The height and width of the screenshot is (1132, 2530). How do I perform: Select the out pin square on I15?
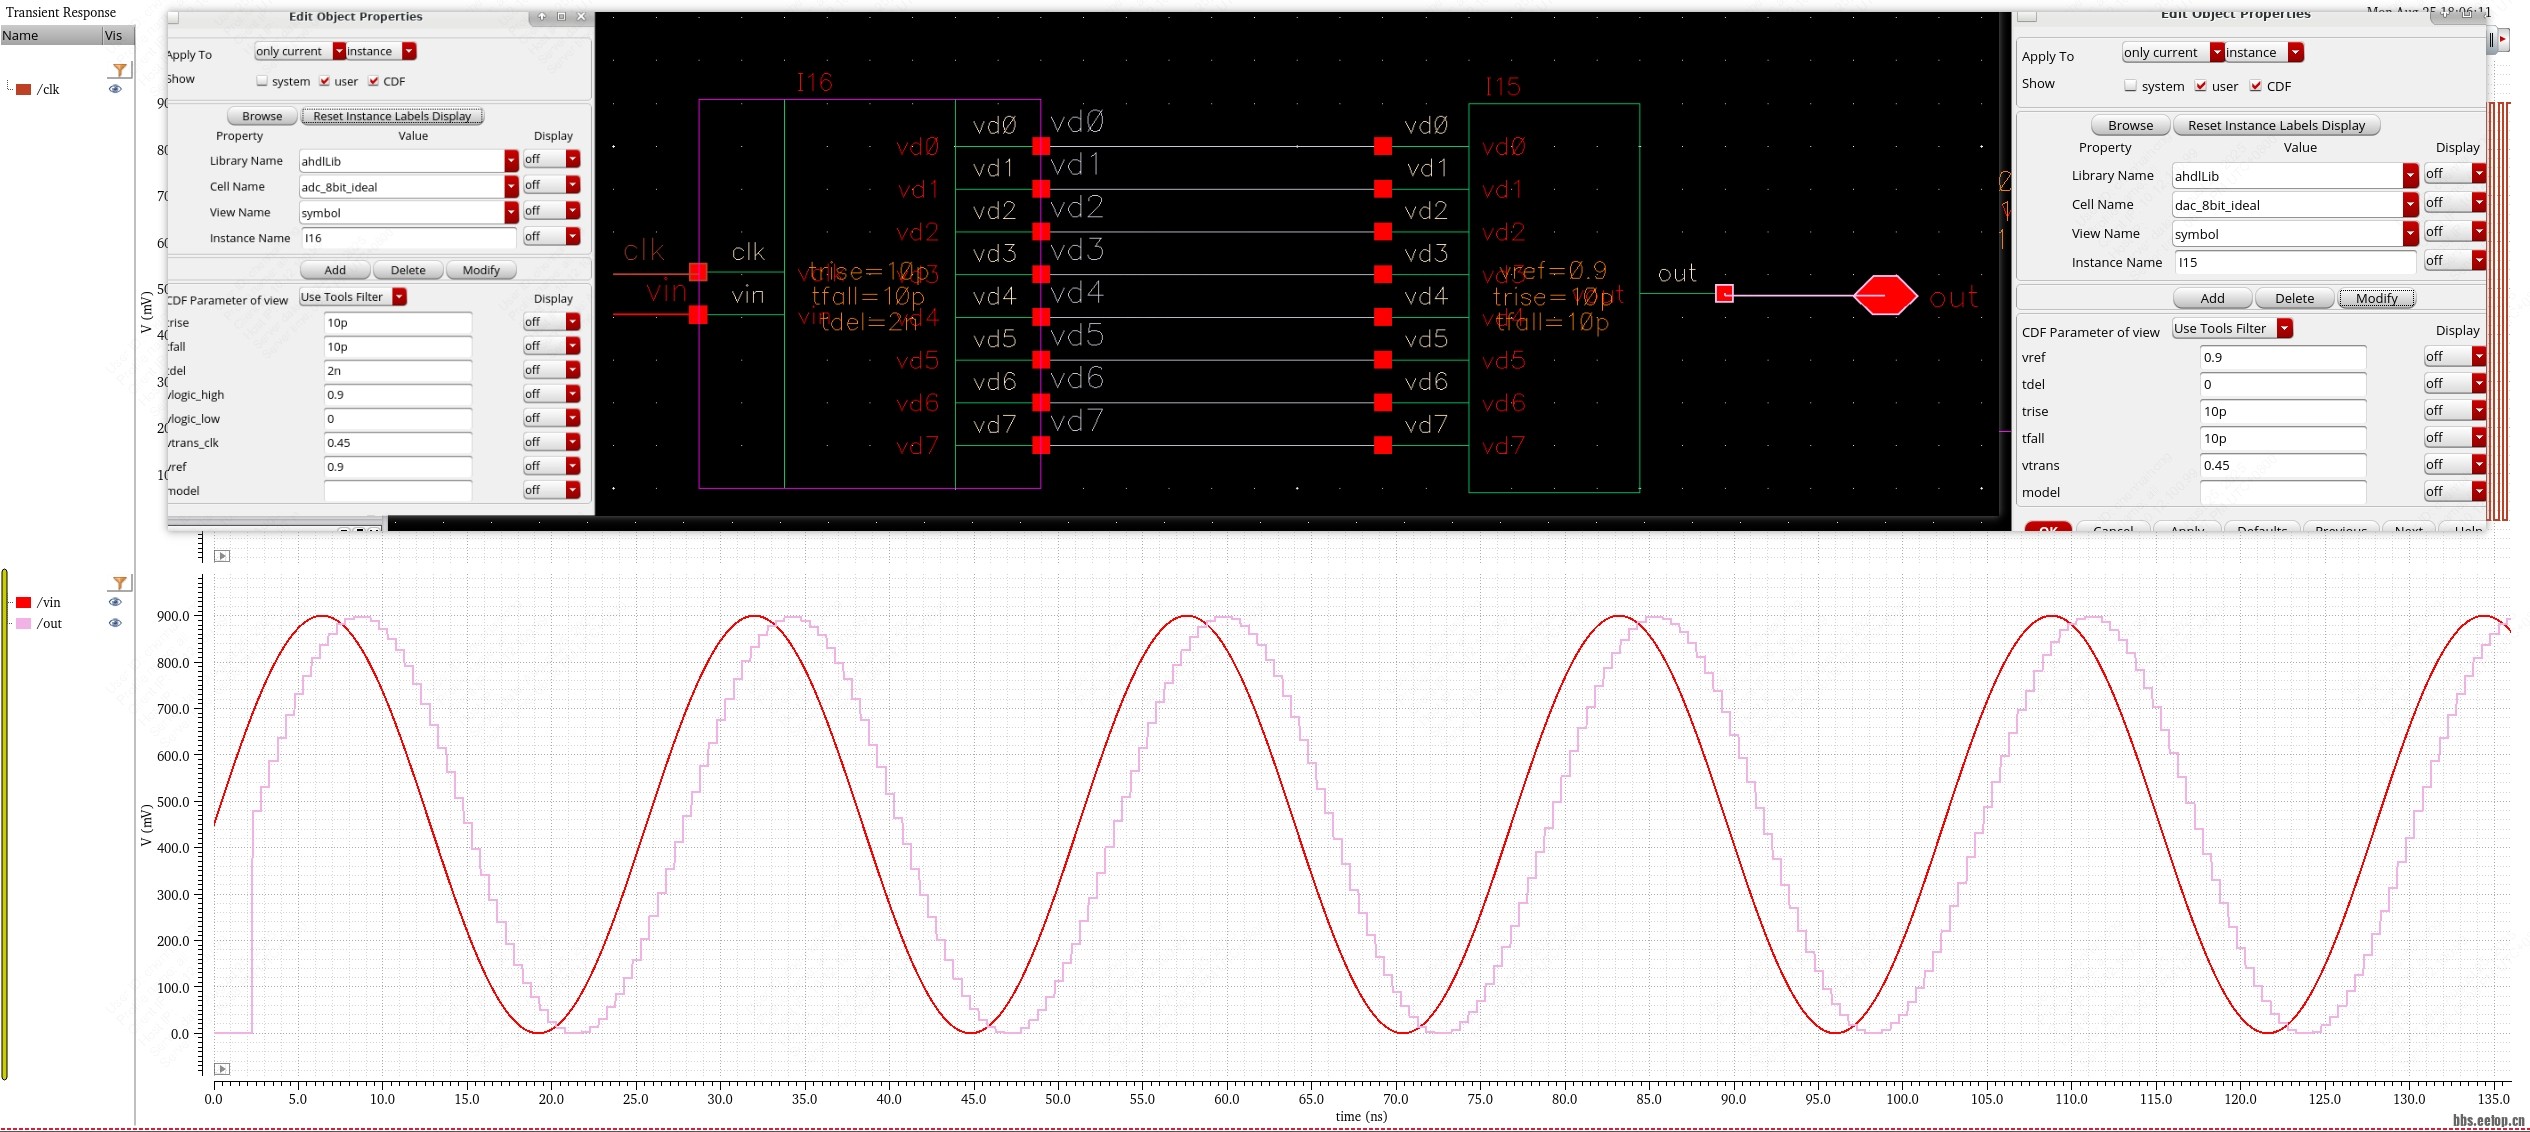tap(1724, 293)
